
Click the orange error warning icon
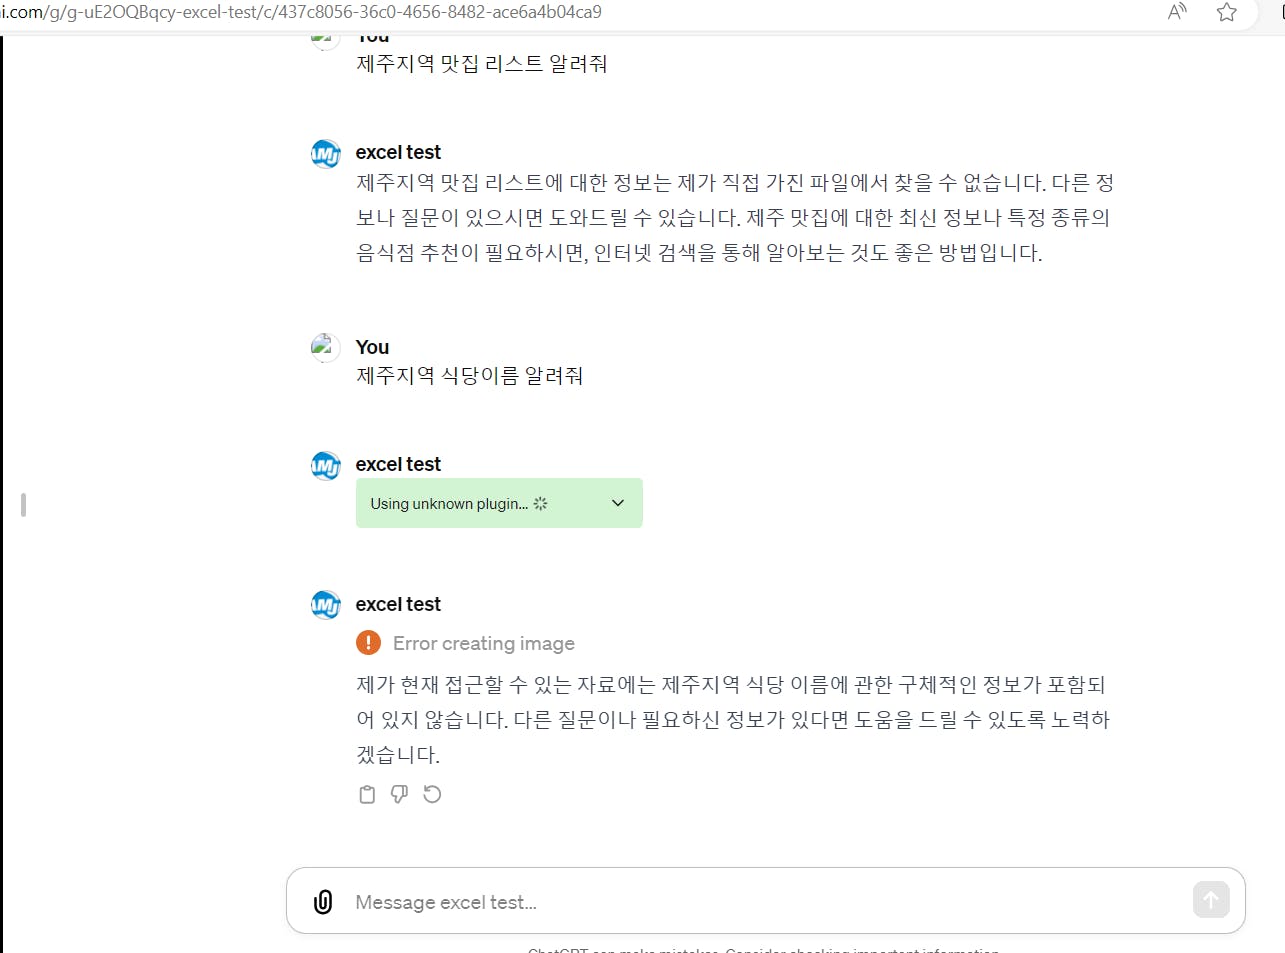pos(368,643)
